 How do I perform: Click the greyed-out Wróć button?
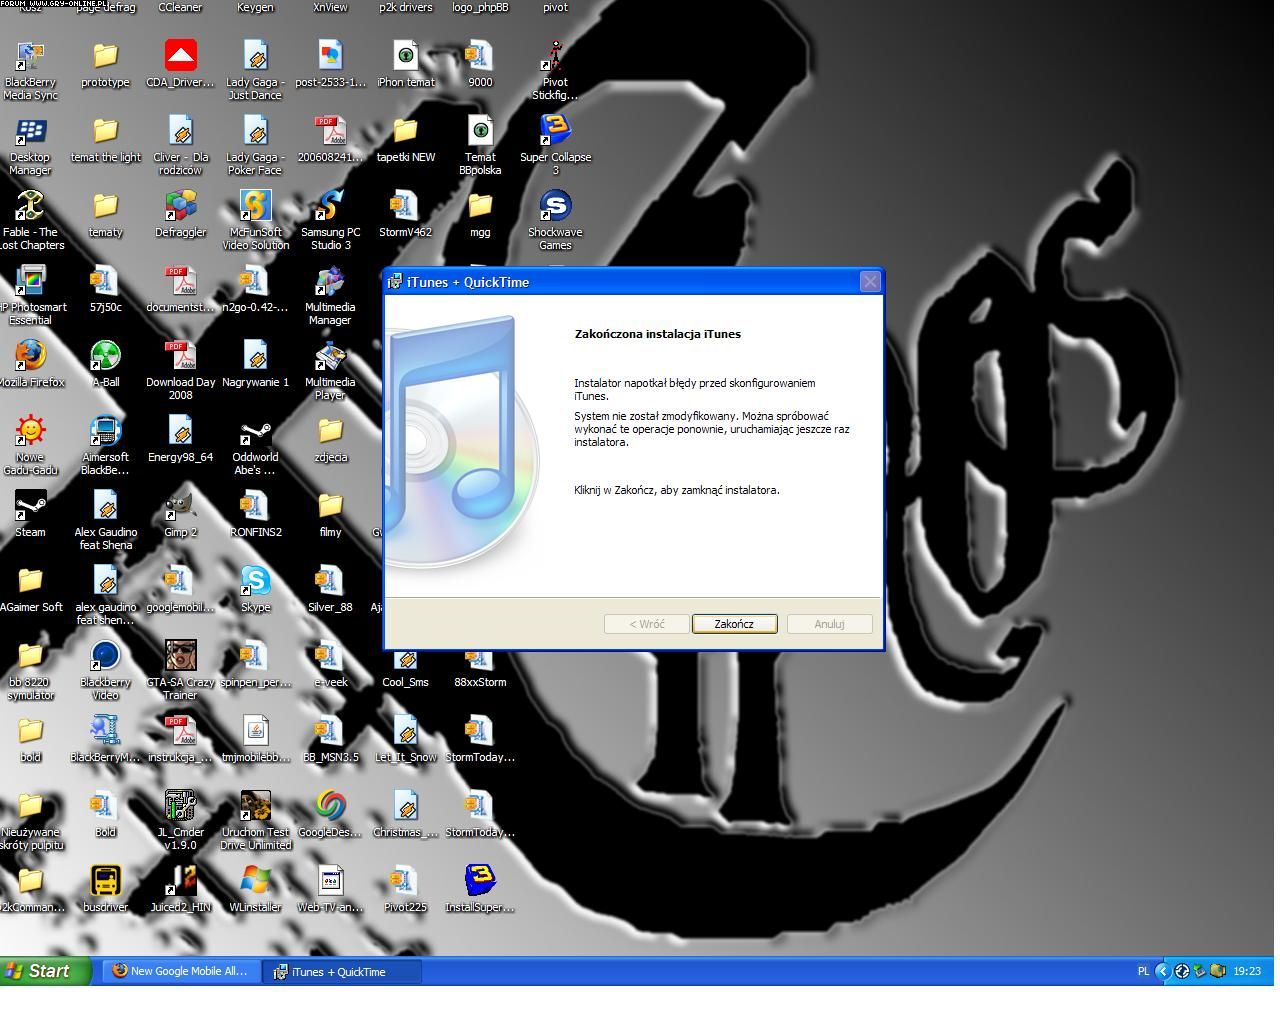coord(646,624)
